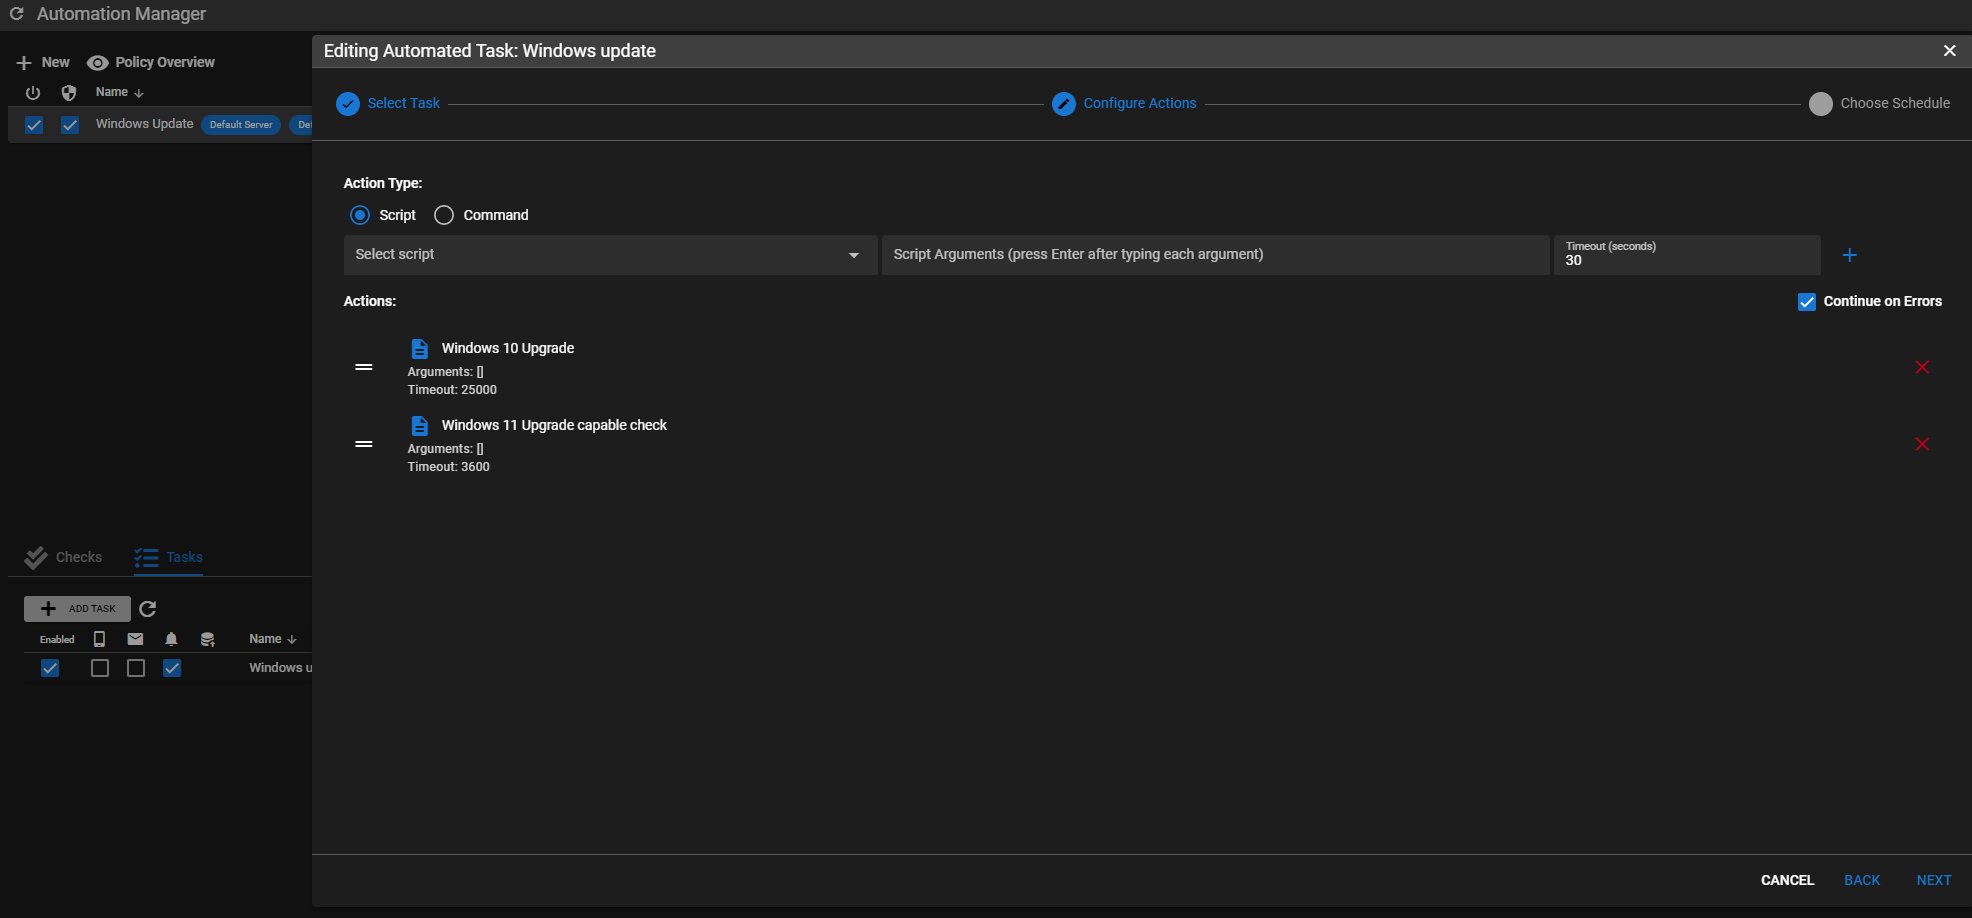
Task: Click the power state column icon
Action: pos(33,92)
